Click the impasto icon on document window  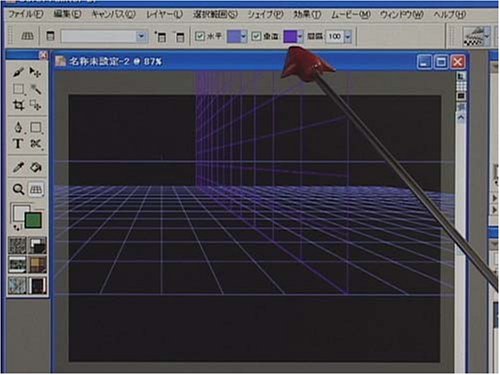[461, 107]
